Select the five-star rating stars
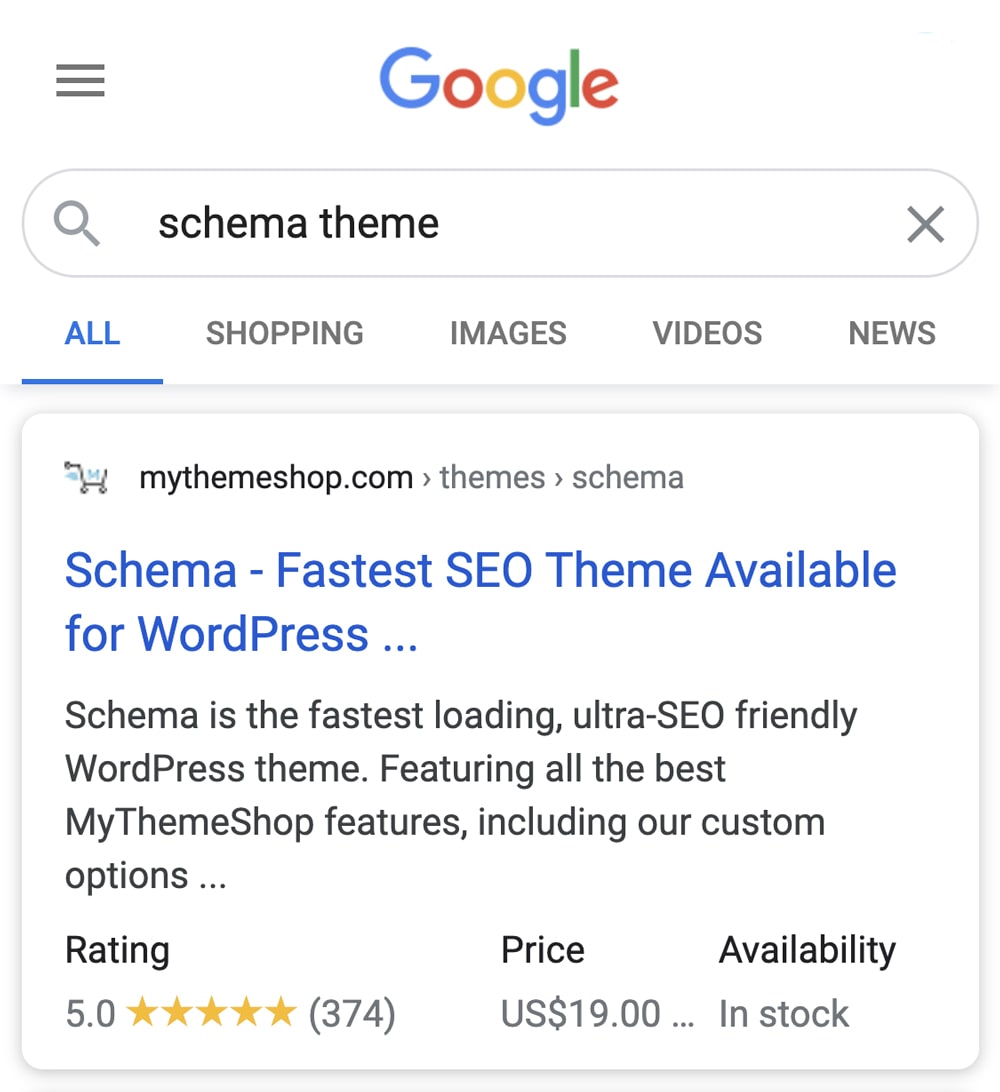 (x=212, y=1013)
